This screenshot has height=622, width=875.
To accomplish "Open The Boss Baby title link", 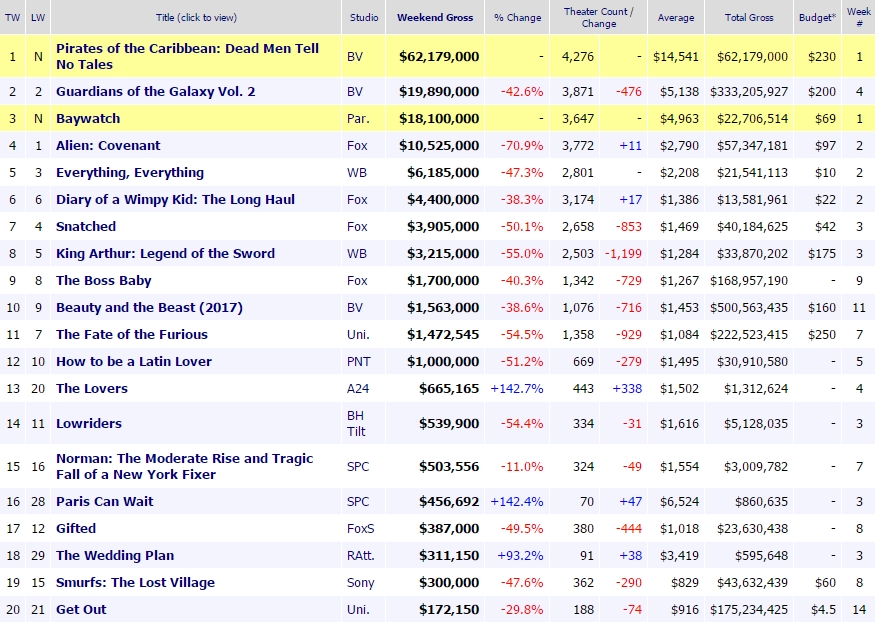I will pos(103,280).
